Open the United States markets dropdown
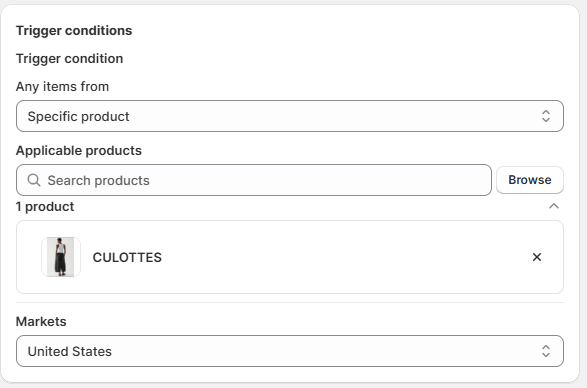This screenshot has height=388, width=587. click(290, 351)
